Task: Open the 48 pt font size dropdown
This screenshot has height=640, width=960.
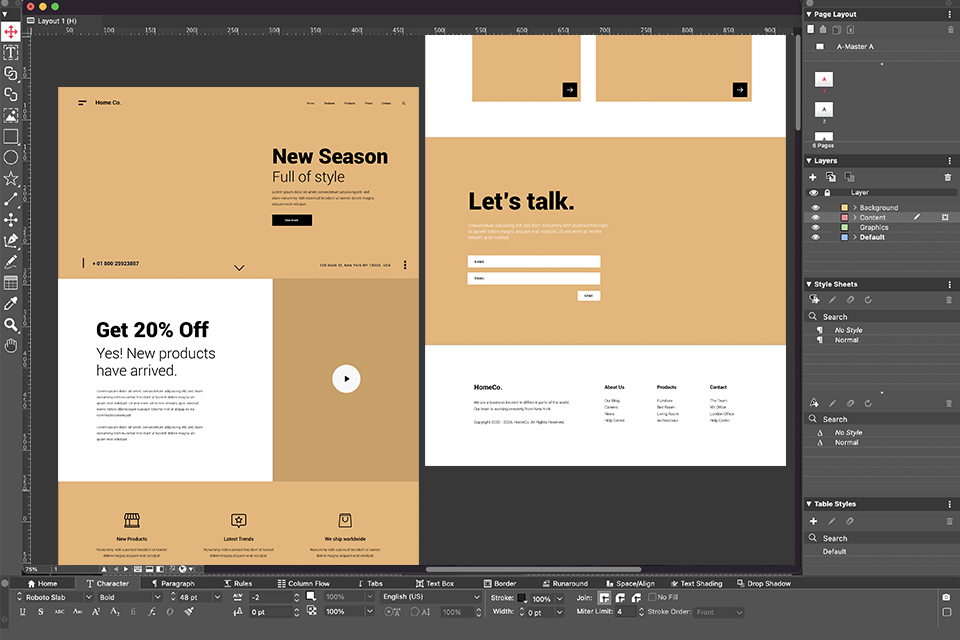Action: (x=217, y=597)
